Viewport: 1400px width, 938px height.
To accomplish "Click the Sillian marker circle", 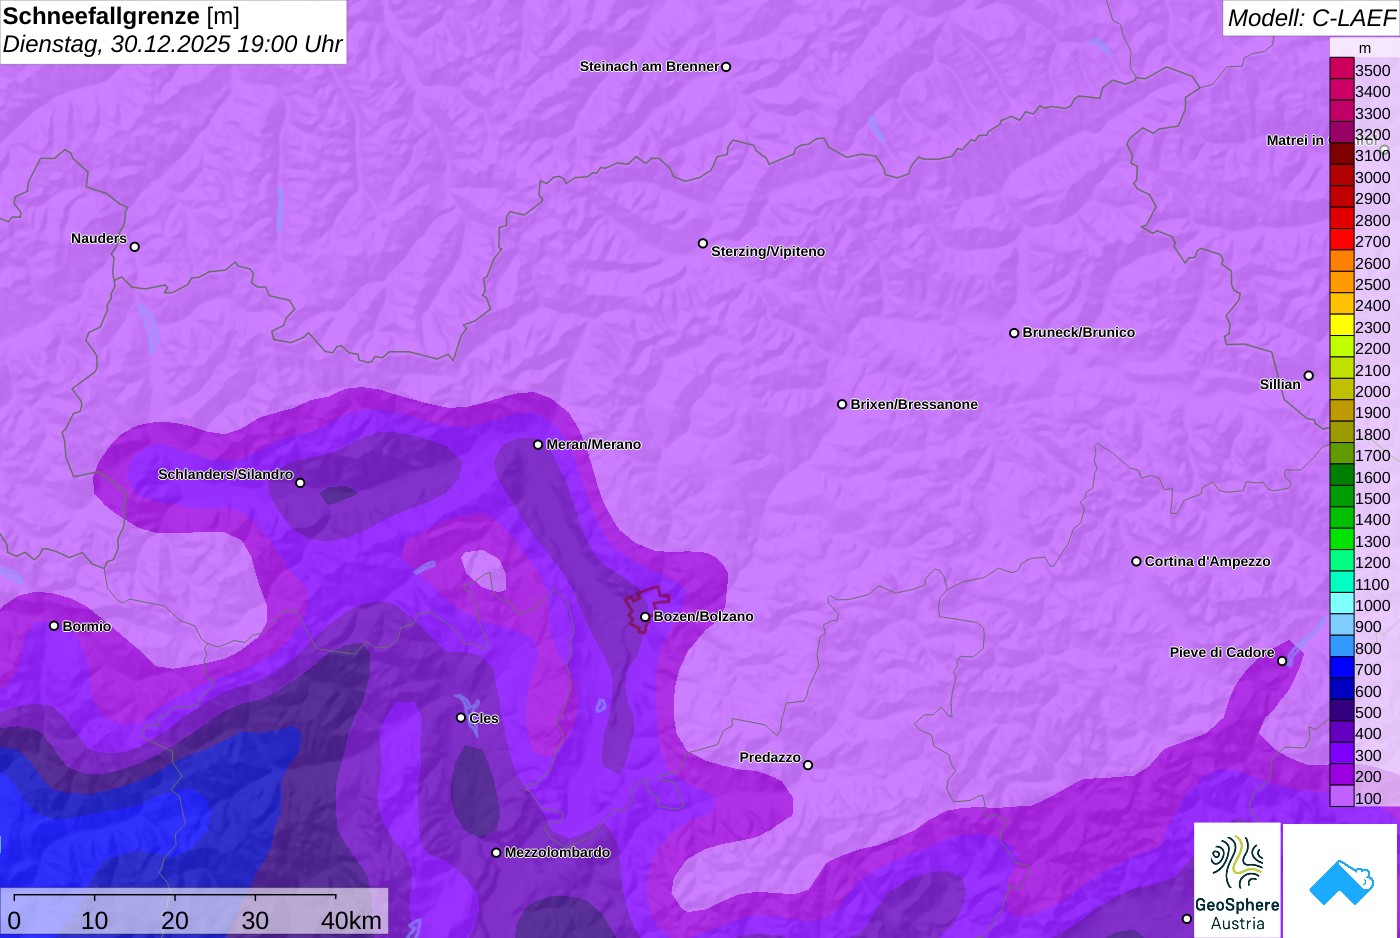I will tap(1309, 376).
